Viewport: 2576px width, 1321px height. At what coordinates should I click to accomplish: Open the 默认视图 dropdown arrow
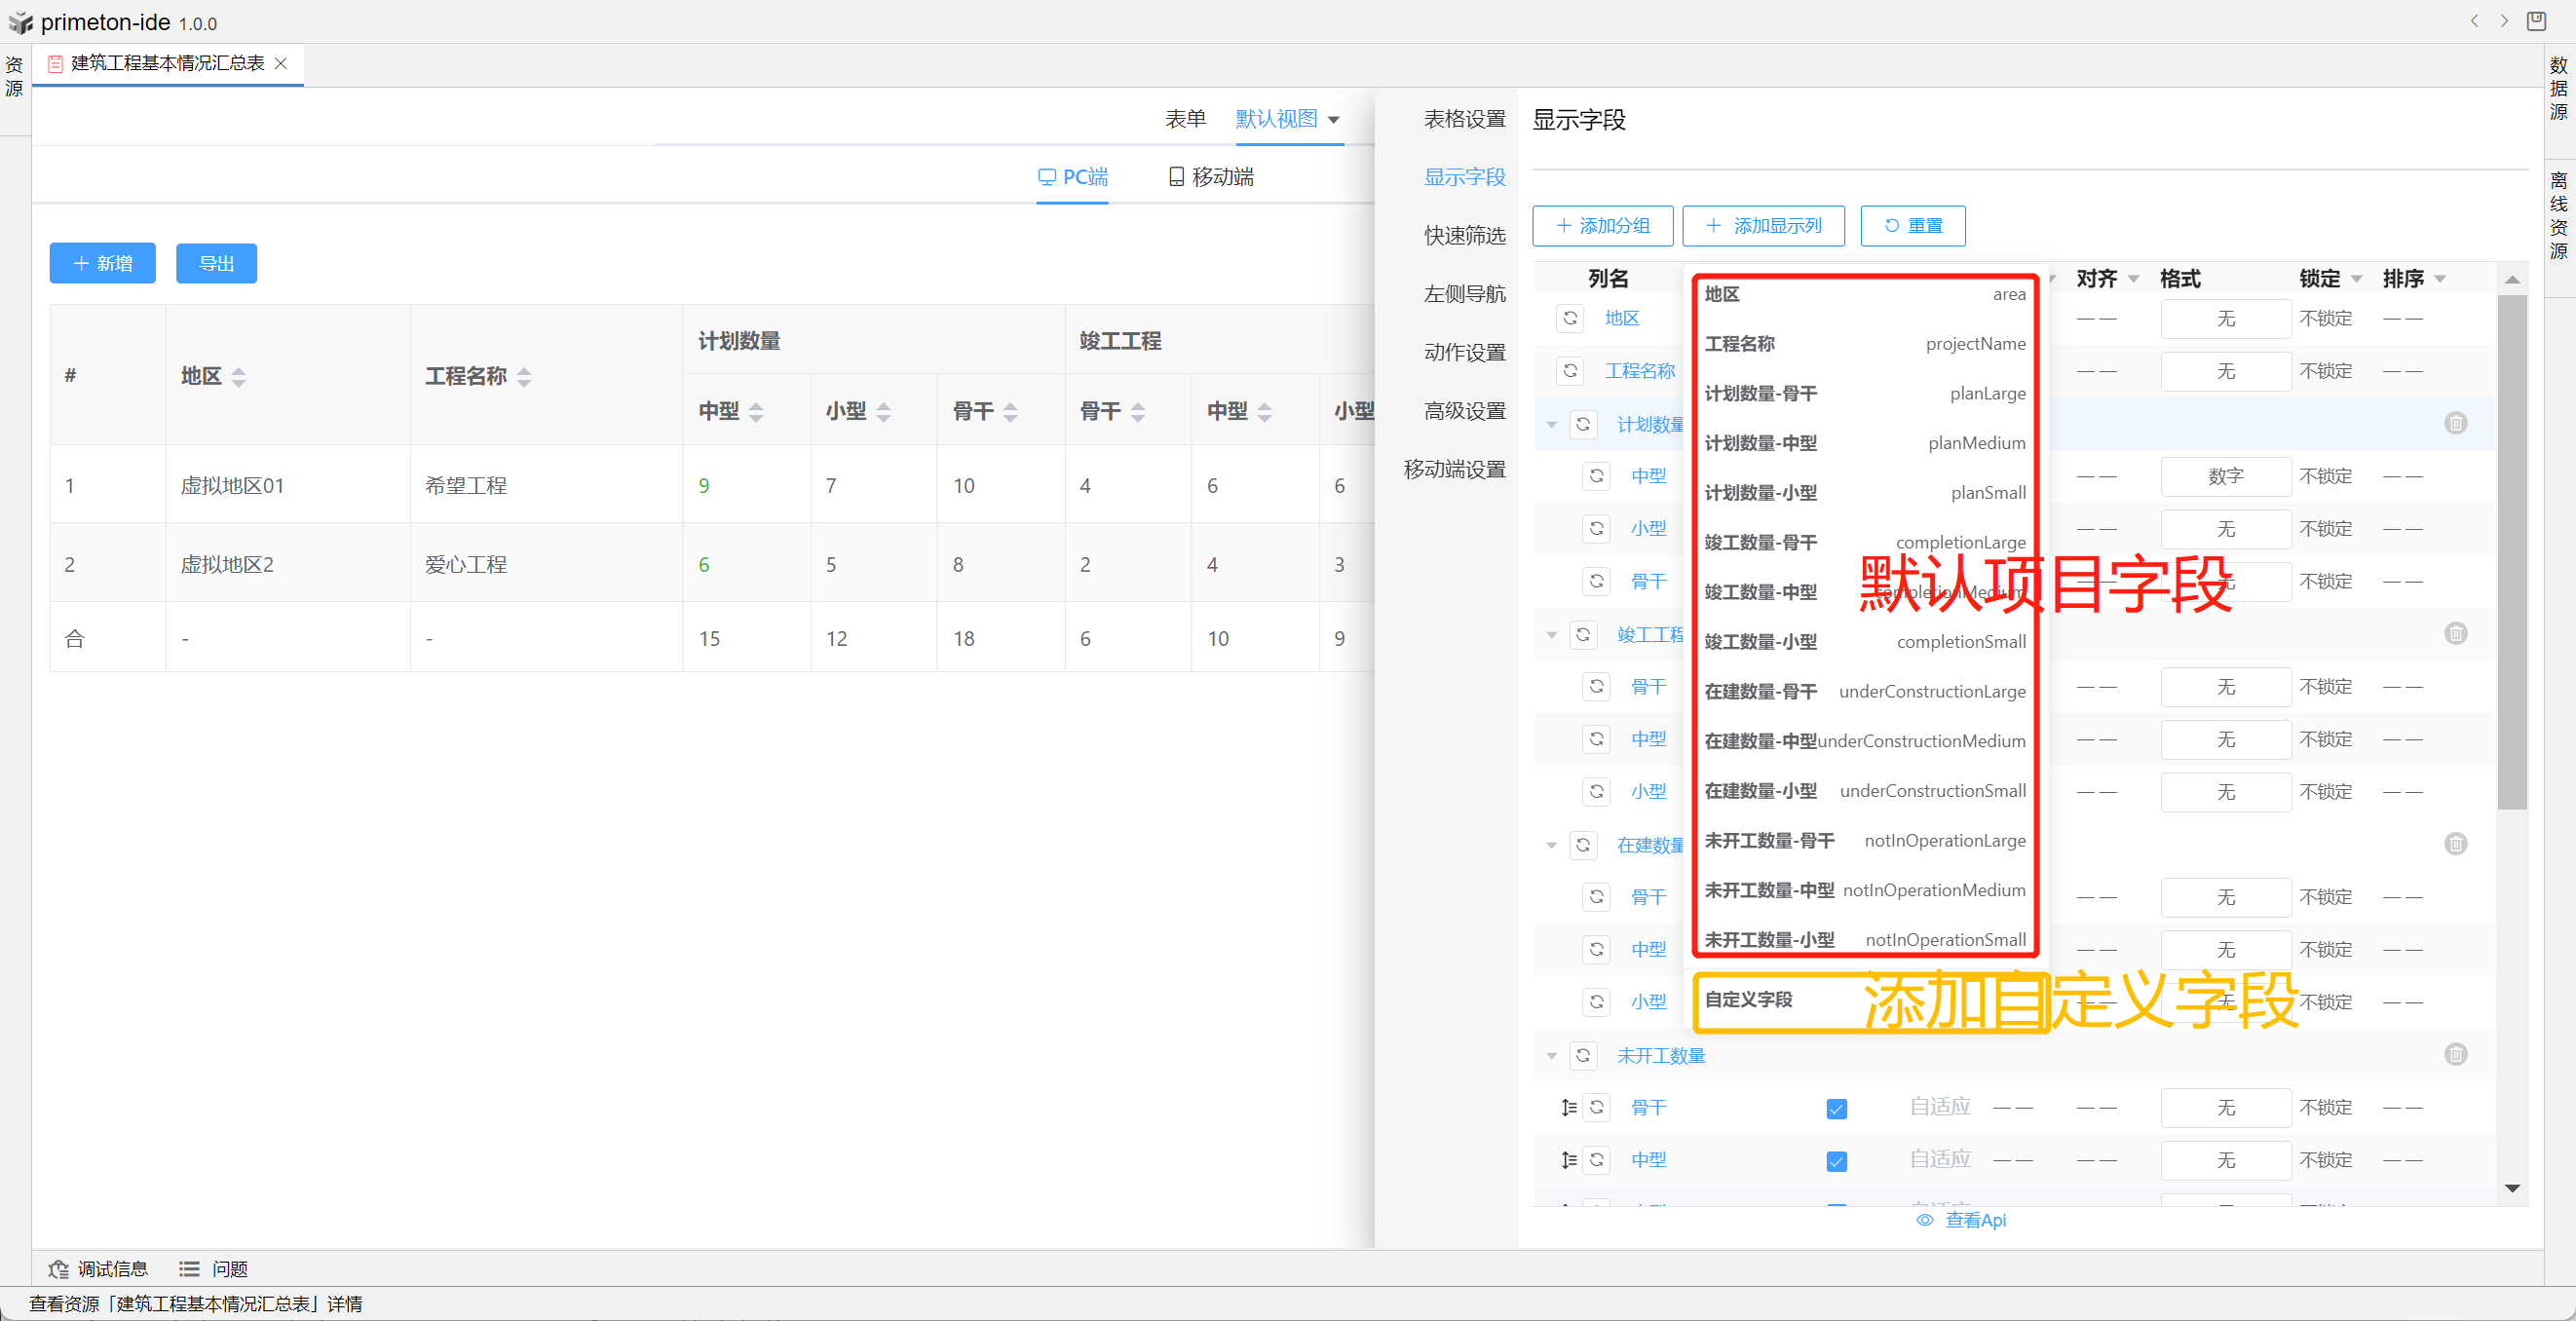pyautogui.click(x=1333, y=120)
